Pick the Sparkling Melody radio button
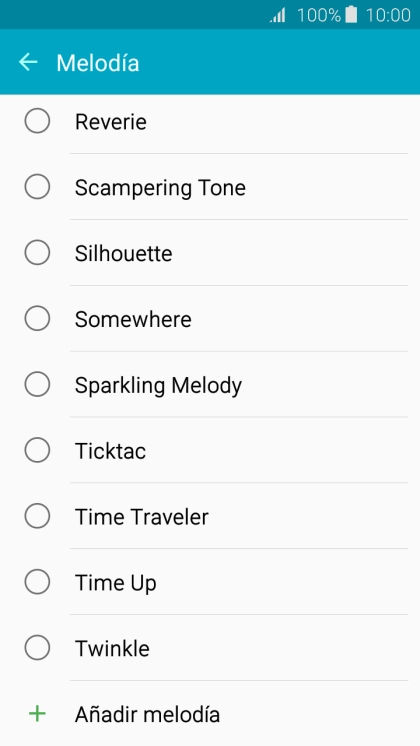 (x=37, y=384)
